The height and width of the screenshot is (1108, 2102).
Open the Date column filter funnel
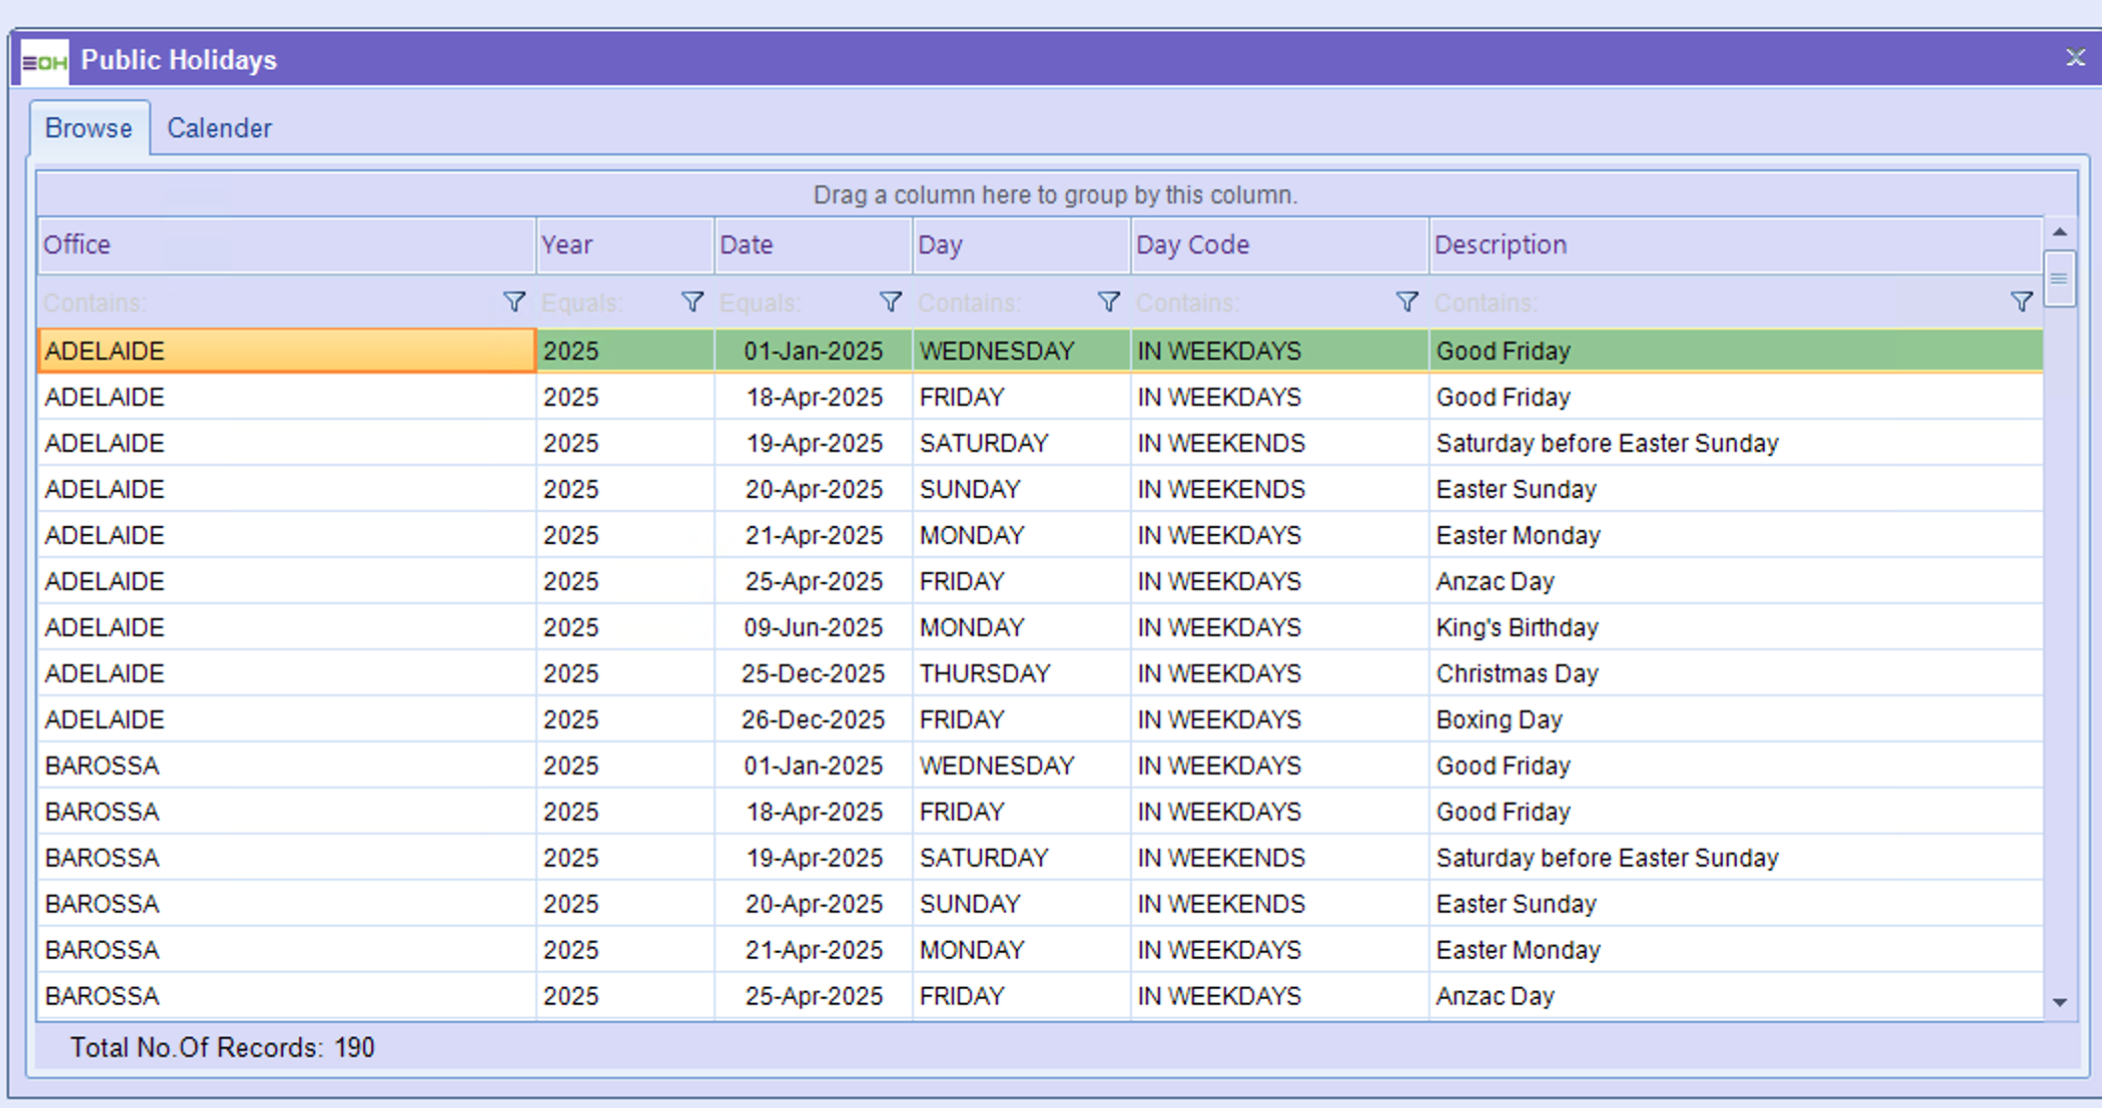[890, 302]
